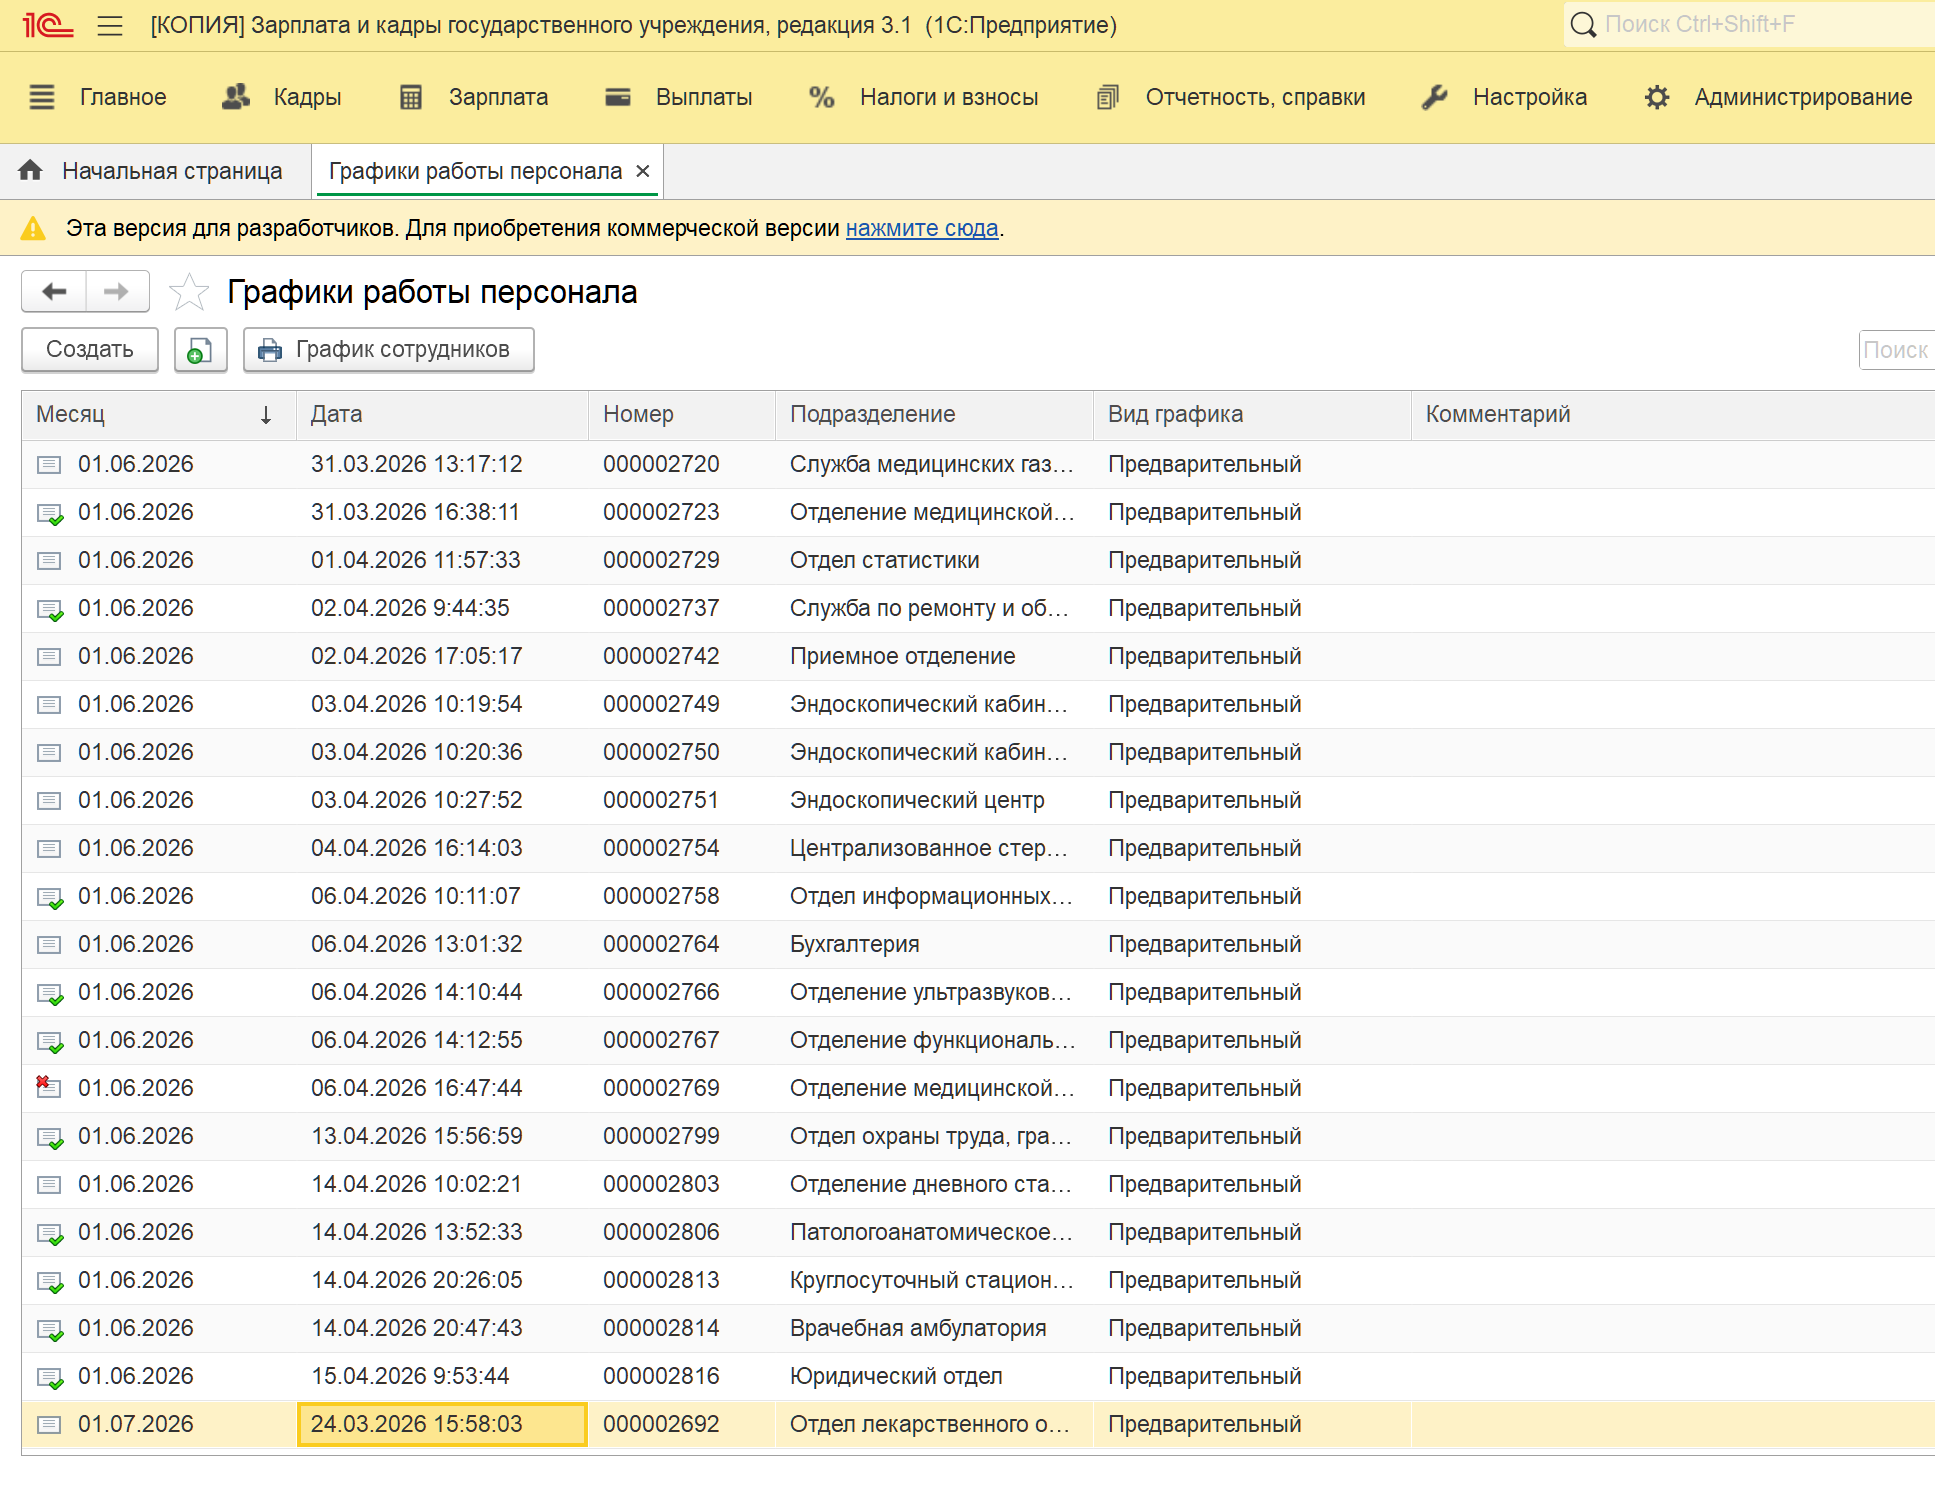1935x1506 pixels.
Task: Close the Графики работы персонала tab
Action: click(x=643, y=171)
